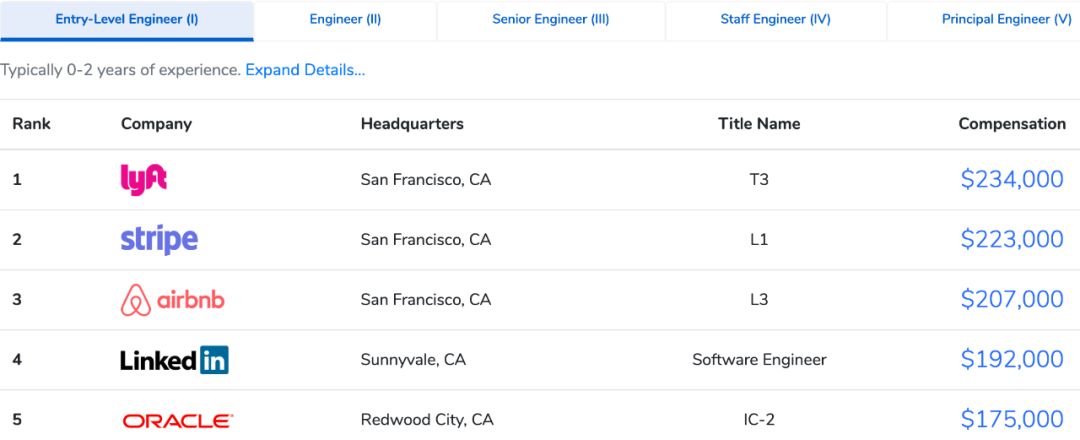Click the Lyft logo icon
The image size is (1080, 440).
point(143,180)
